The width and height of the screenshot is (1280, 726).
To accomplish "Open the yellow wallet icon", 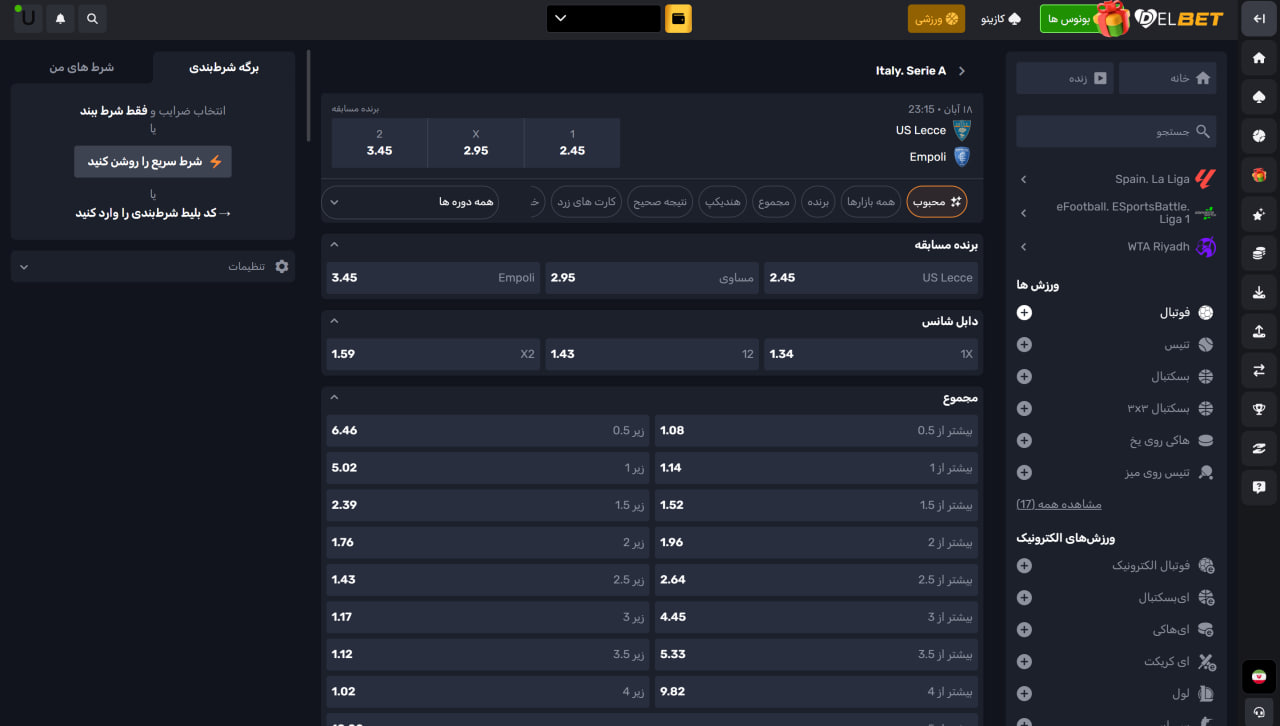I will pyautogui.click(x=678, y=18).
